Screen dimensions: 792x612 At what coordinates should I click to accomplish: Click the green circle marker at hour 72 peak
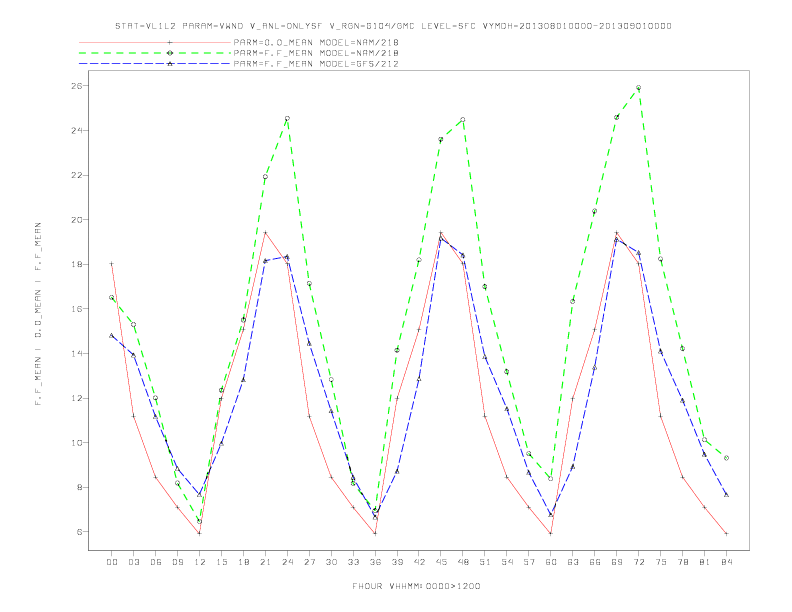pyautogui.click(x=638, y=88)
